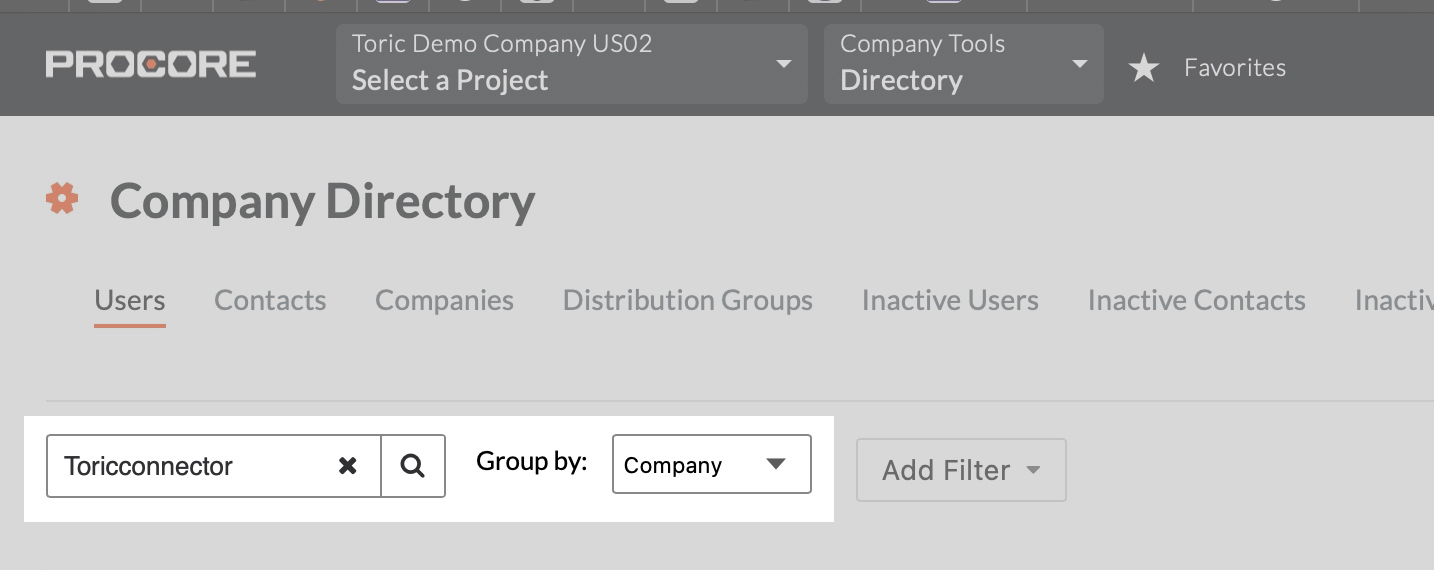This screenshot has width=1434, height=570.
Task: Click the Favorites text link
Action: pos(1235,68)
